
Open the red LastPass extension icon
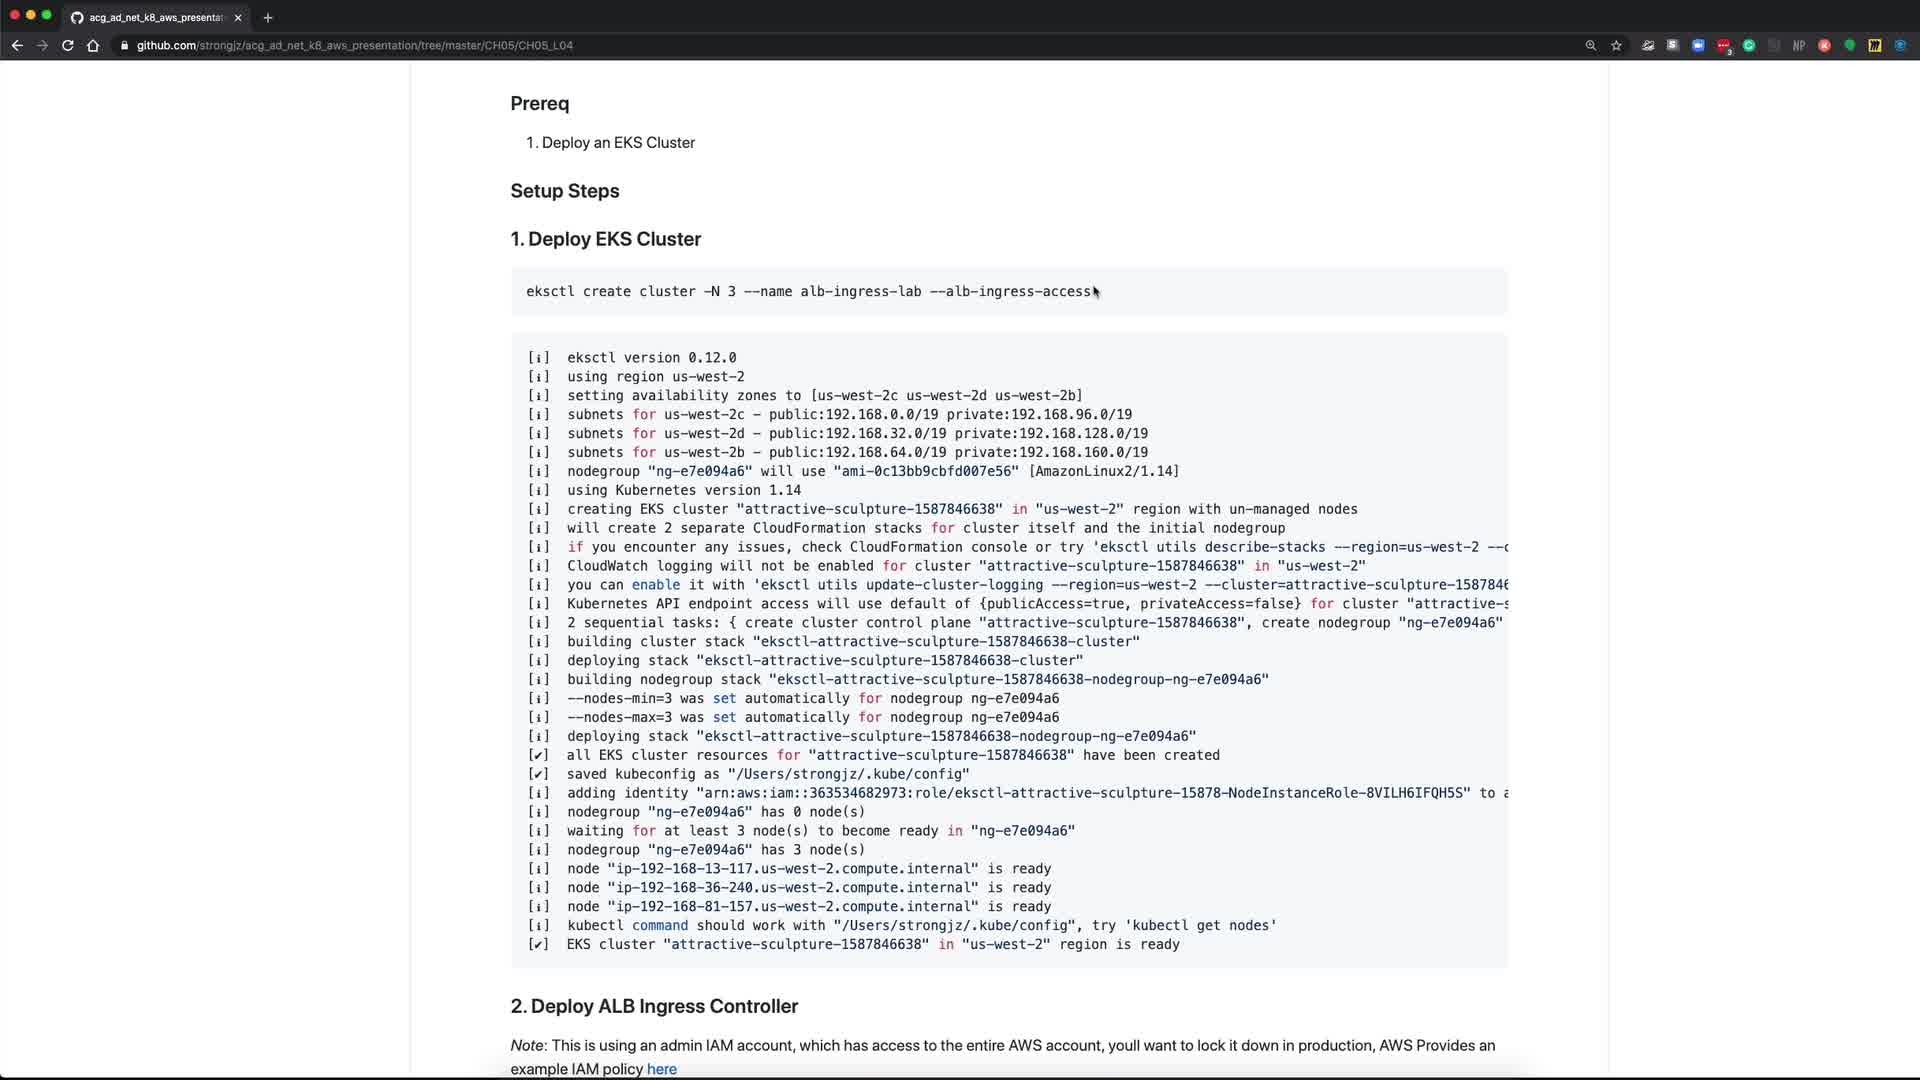point(1723,45)
